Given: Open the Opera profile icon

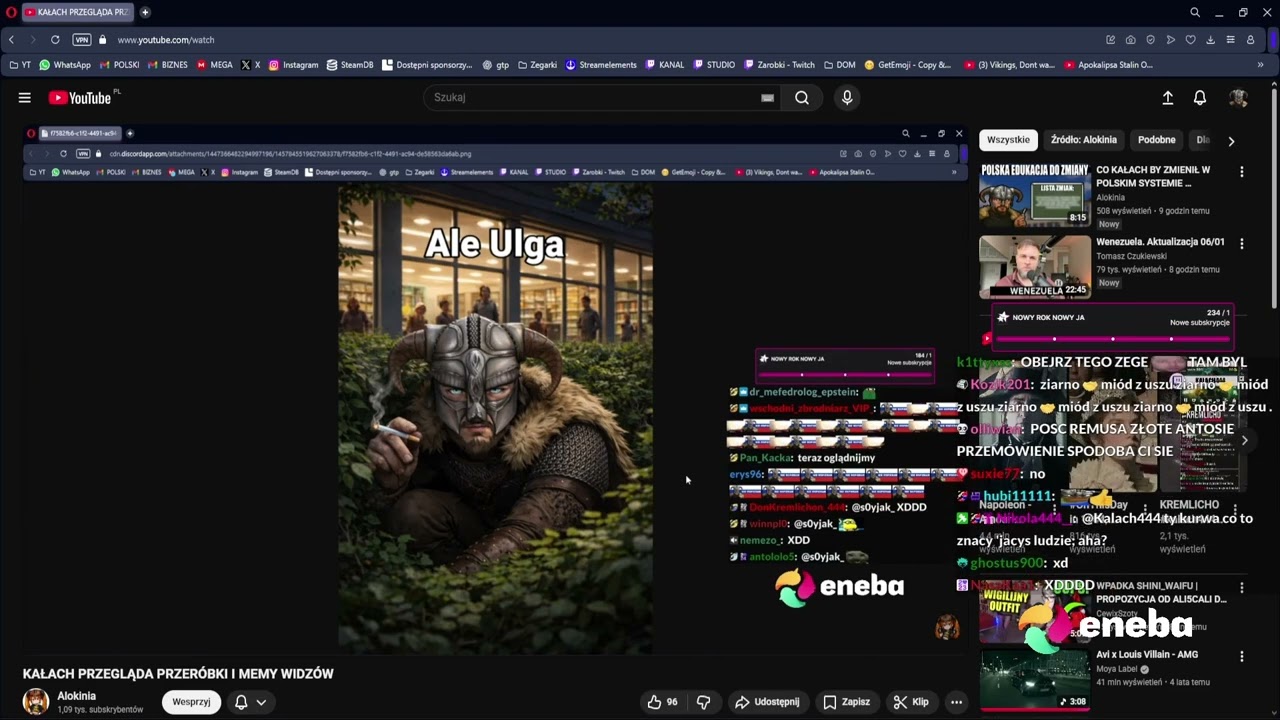Looking at the screenshot, I should click(x=1250, y=40).
